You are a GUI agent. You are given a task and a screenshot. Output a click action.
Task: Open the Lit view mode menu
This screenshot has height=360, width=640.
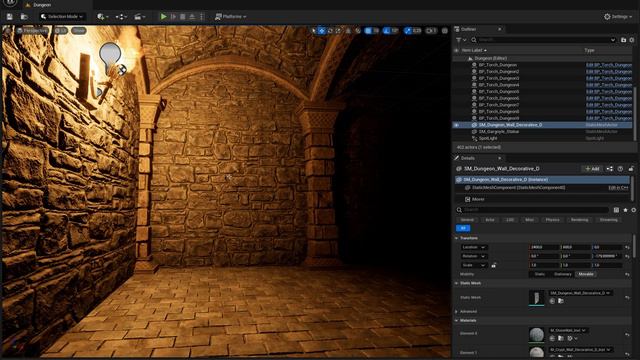click(60, 31)
